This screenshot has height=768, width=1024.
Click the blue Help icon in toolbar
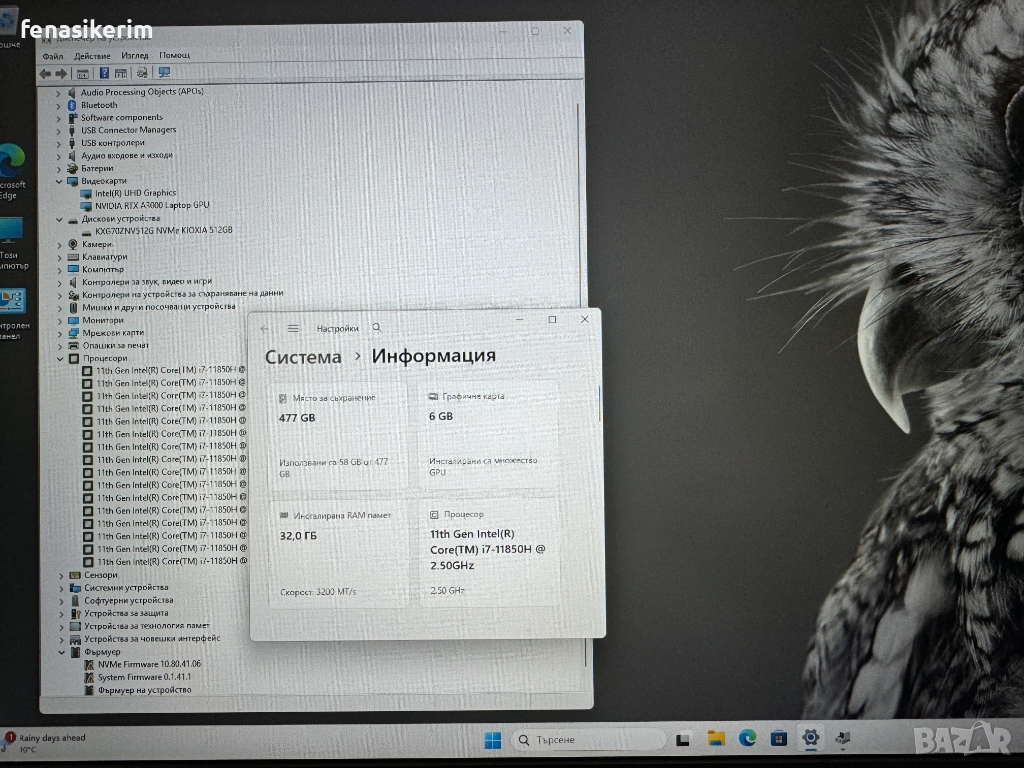click(104, 73)
